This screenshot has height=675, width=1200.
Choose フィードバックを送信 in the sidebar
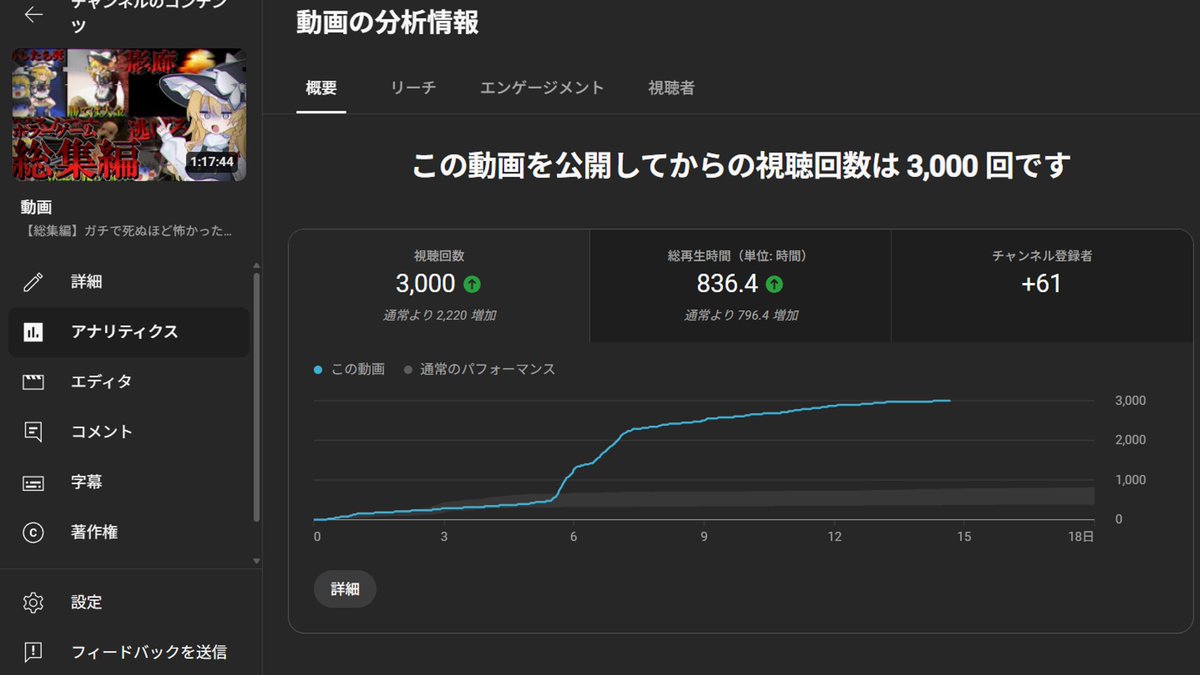pos(129,652)
